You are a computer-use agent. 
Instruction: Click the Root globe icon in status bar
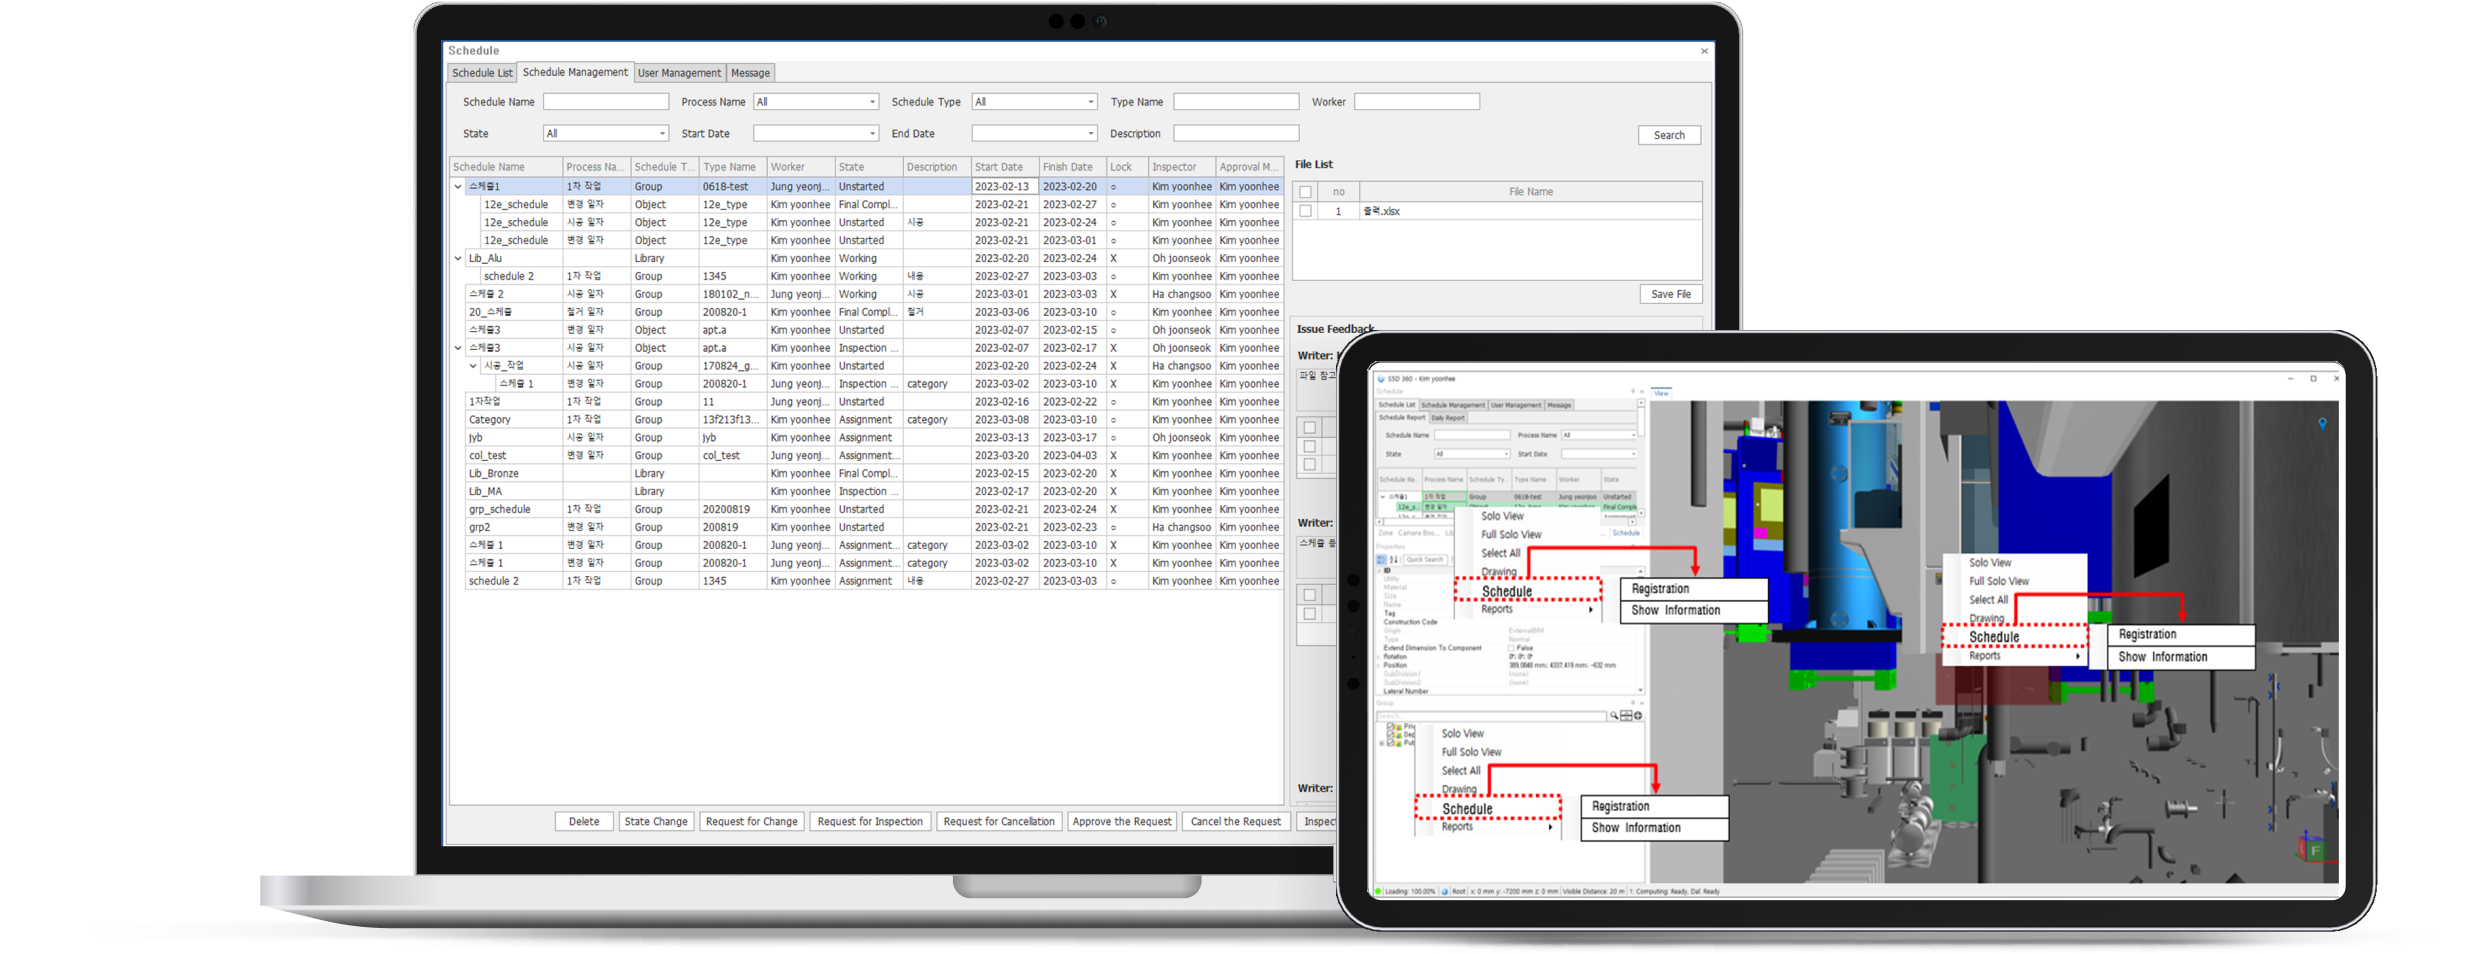click(1445, 891)
